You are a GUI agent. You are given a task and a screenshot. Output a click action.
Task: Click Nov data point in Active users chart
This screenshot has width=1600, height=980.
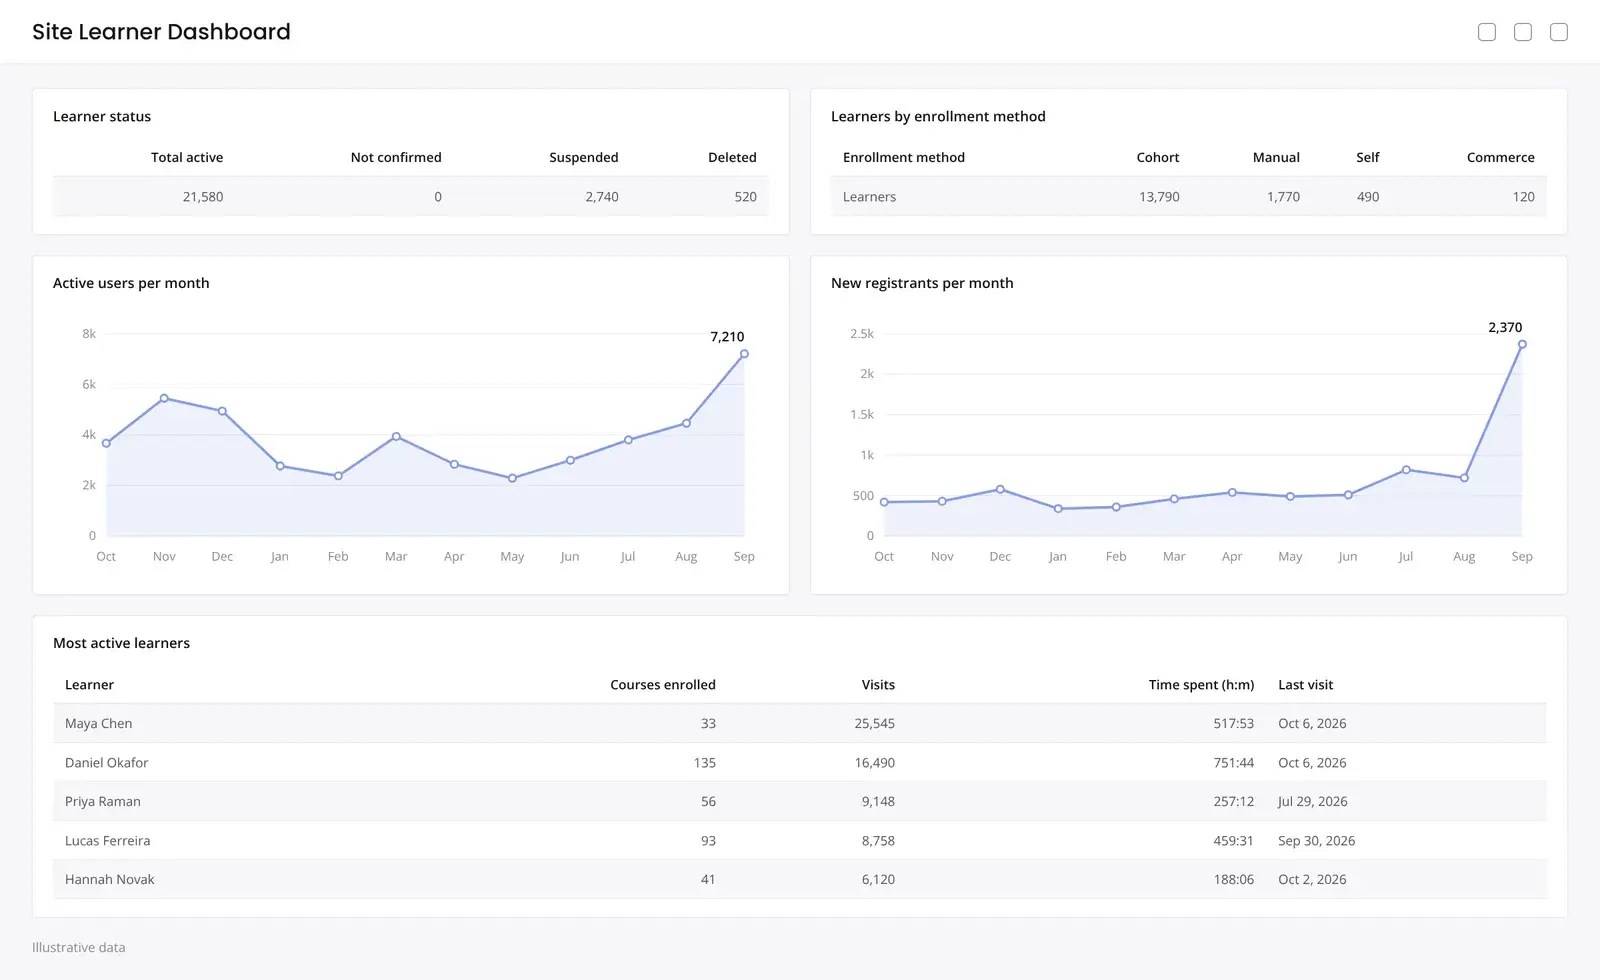(x=164, y=398)
